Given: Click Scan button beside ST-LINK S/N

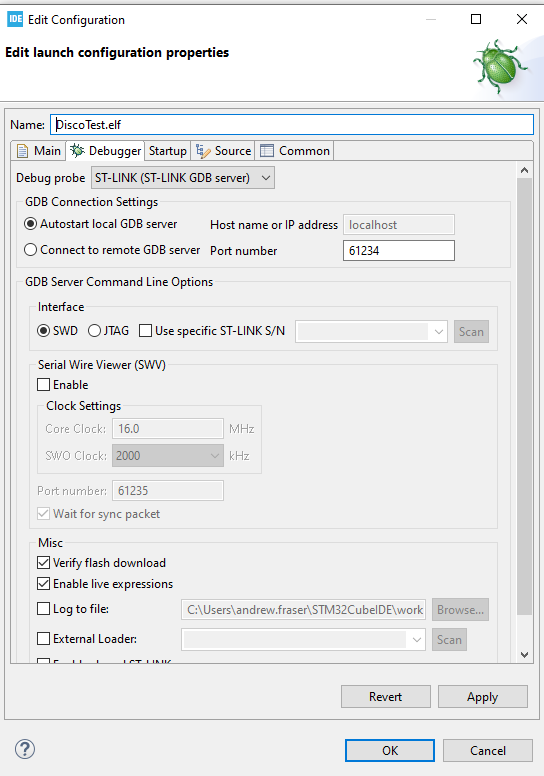Looking at the screenshot, I should point(471,332).
